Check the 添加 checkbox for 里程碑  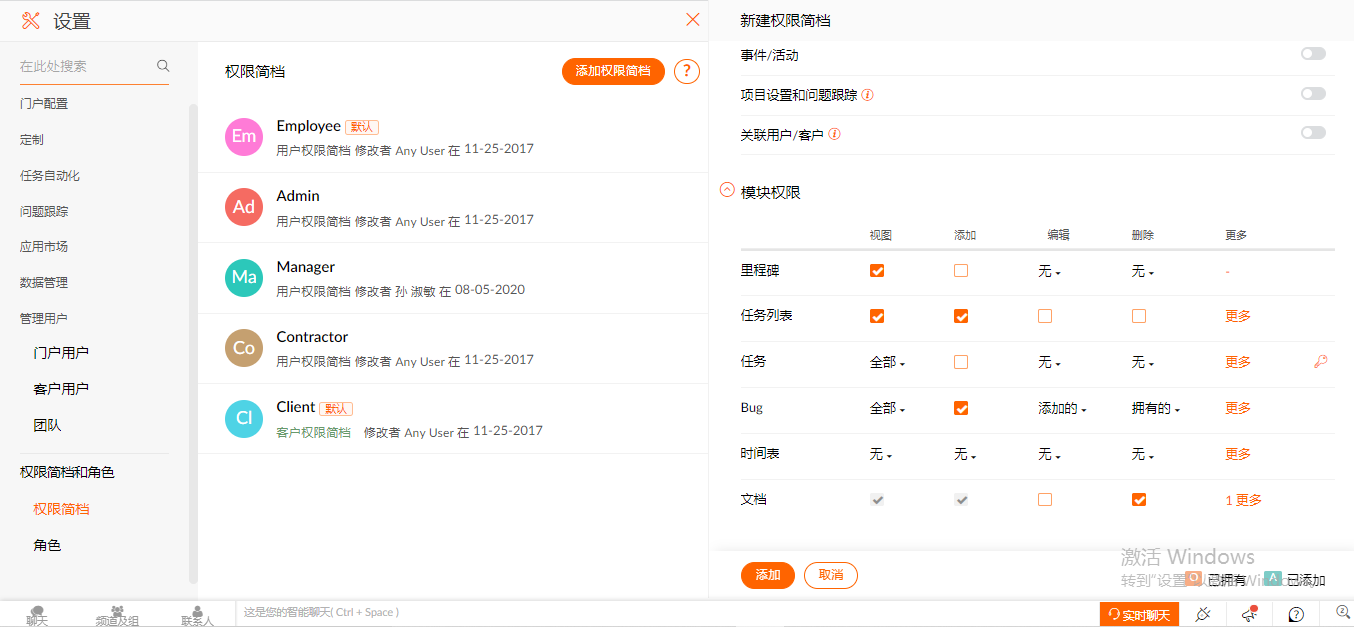click(961, 271)
